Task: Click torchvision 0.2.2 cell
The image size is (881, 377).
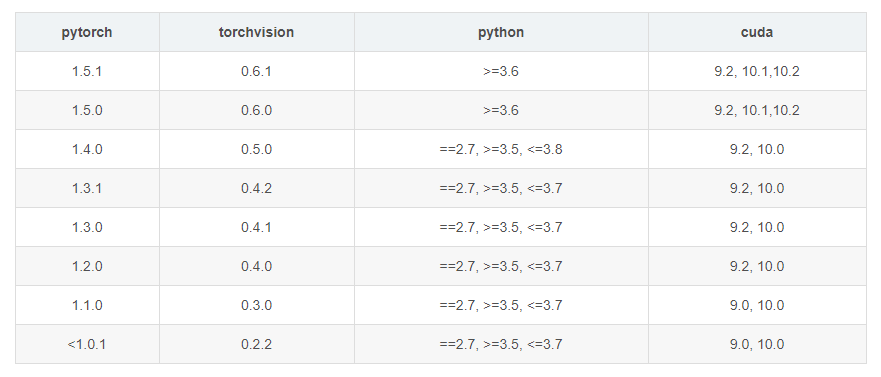Action: 257,344
